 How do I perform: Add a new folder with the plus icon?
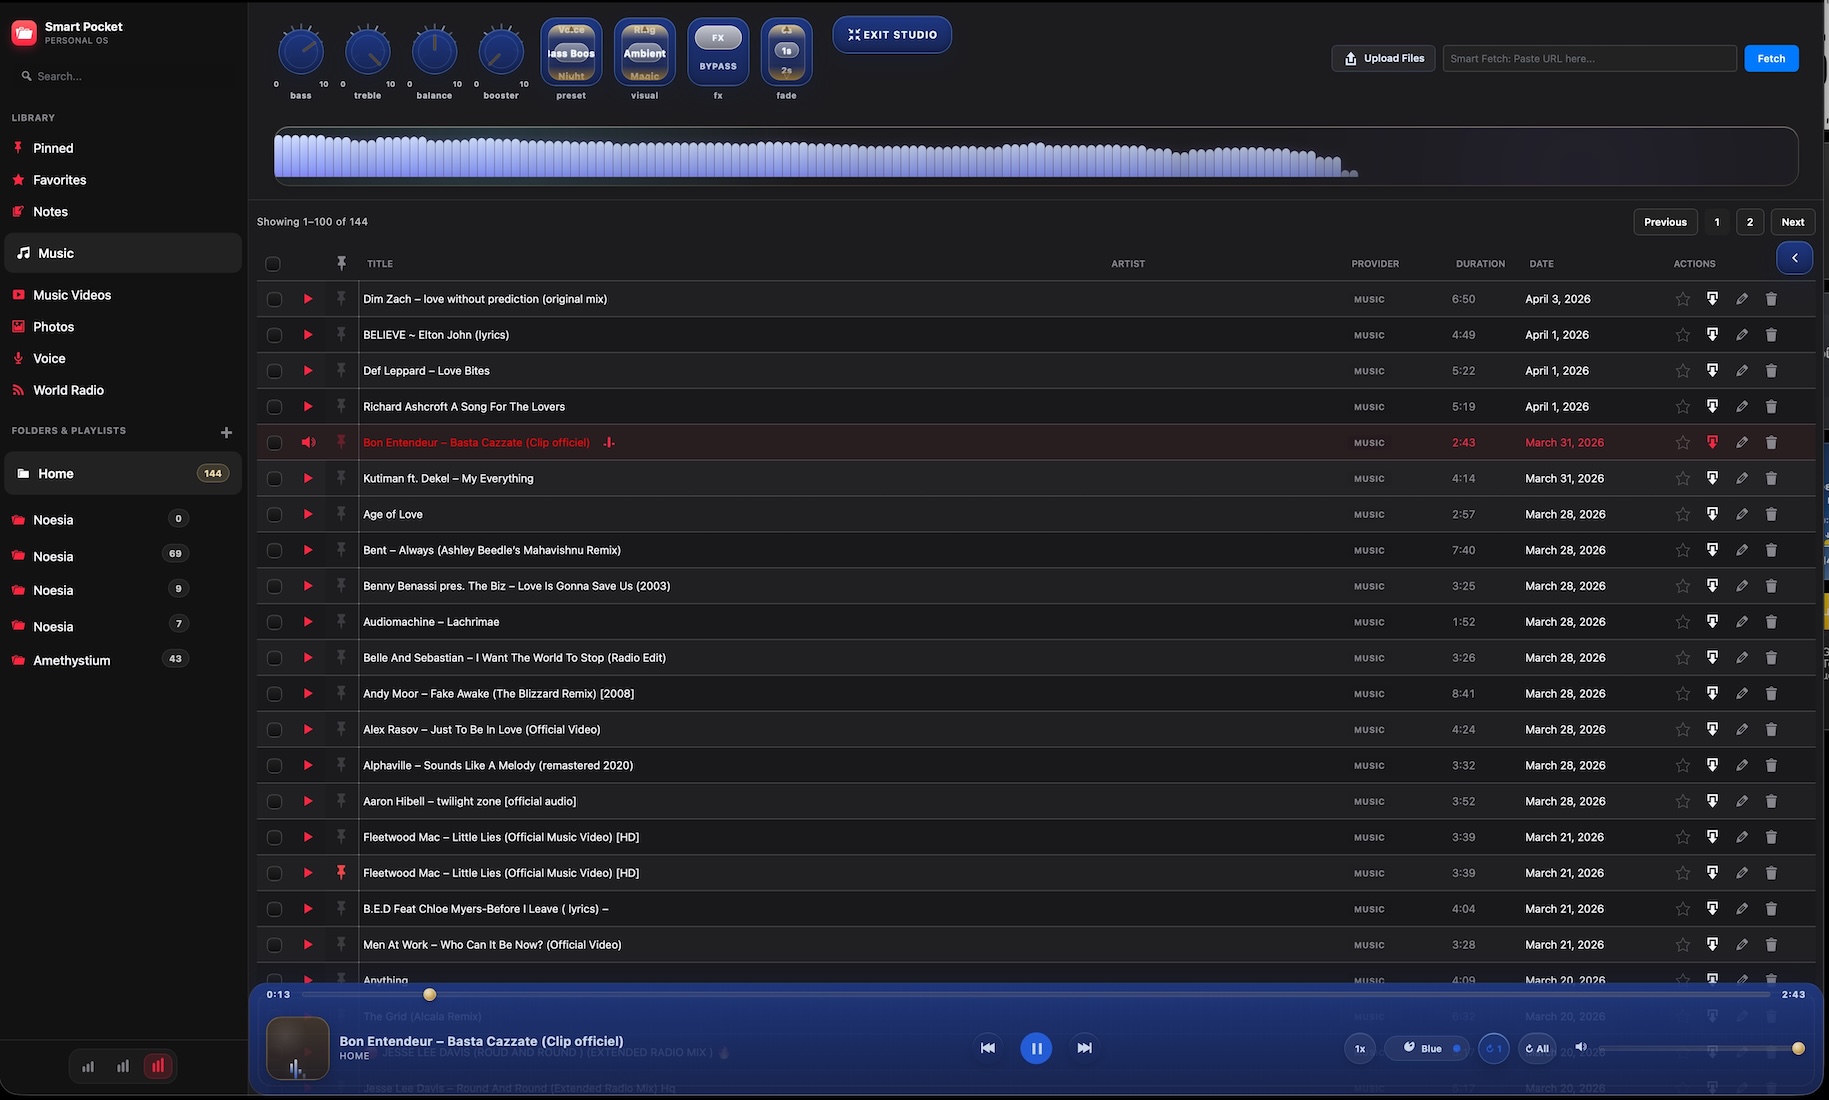coord(226,432)
